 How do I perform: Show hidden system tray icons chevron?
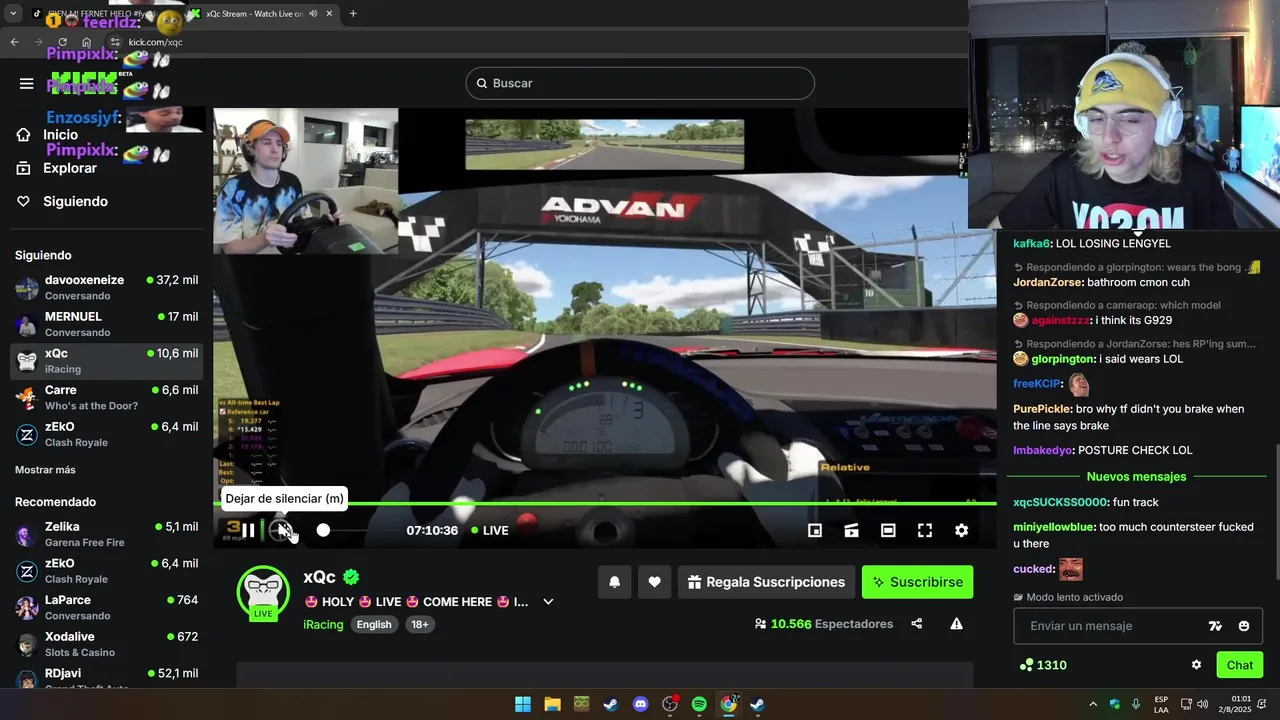[1093, 704]
